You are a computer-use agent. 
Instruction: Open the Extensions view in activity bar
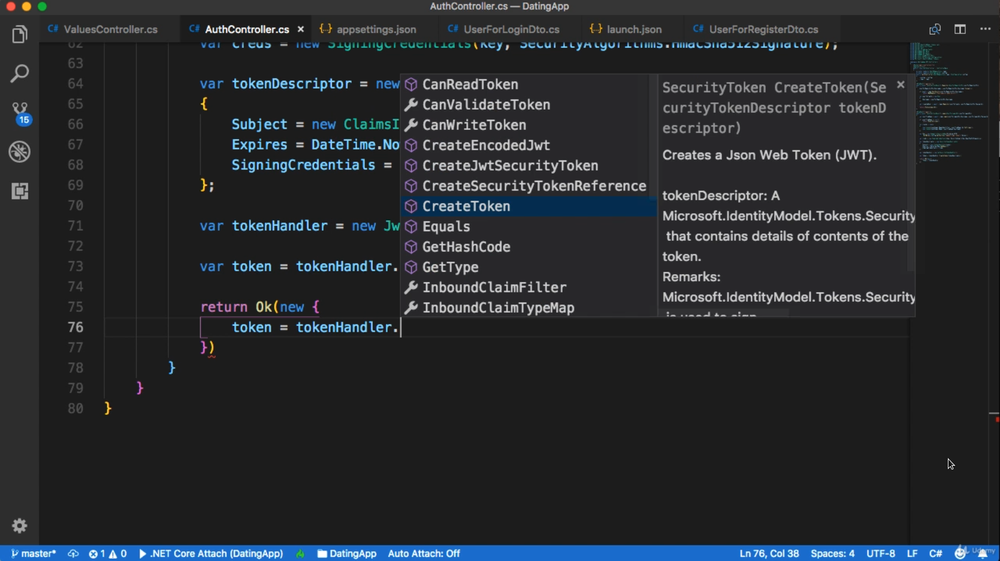click(19, 191)
